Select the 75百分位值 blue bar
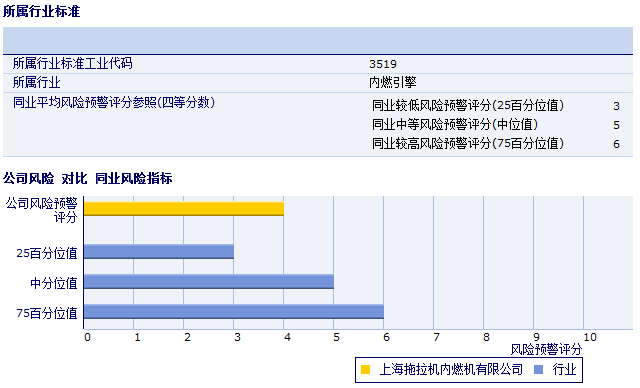This screenshot has width=640, height=388. 233,312
